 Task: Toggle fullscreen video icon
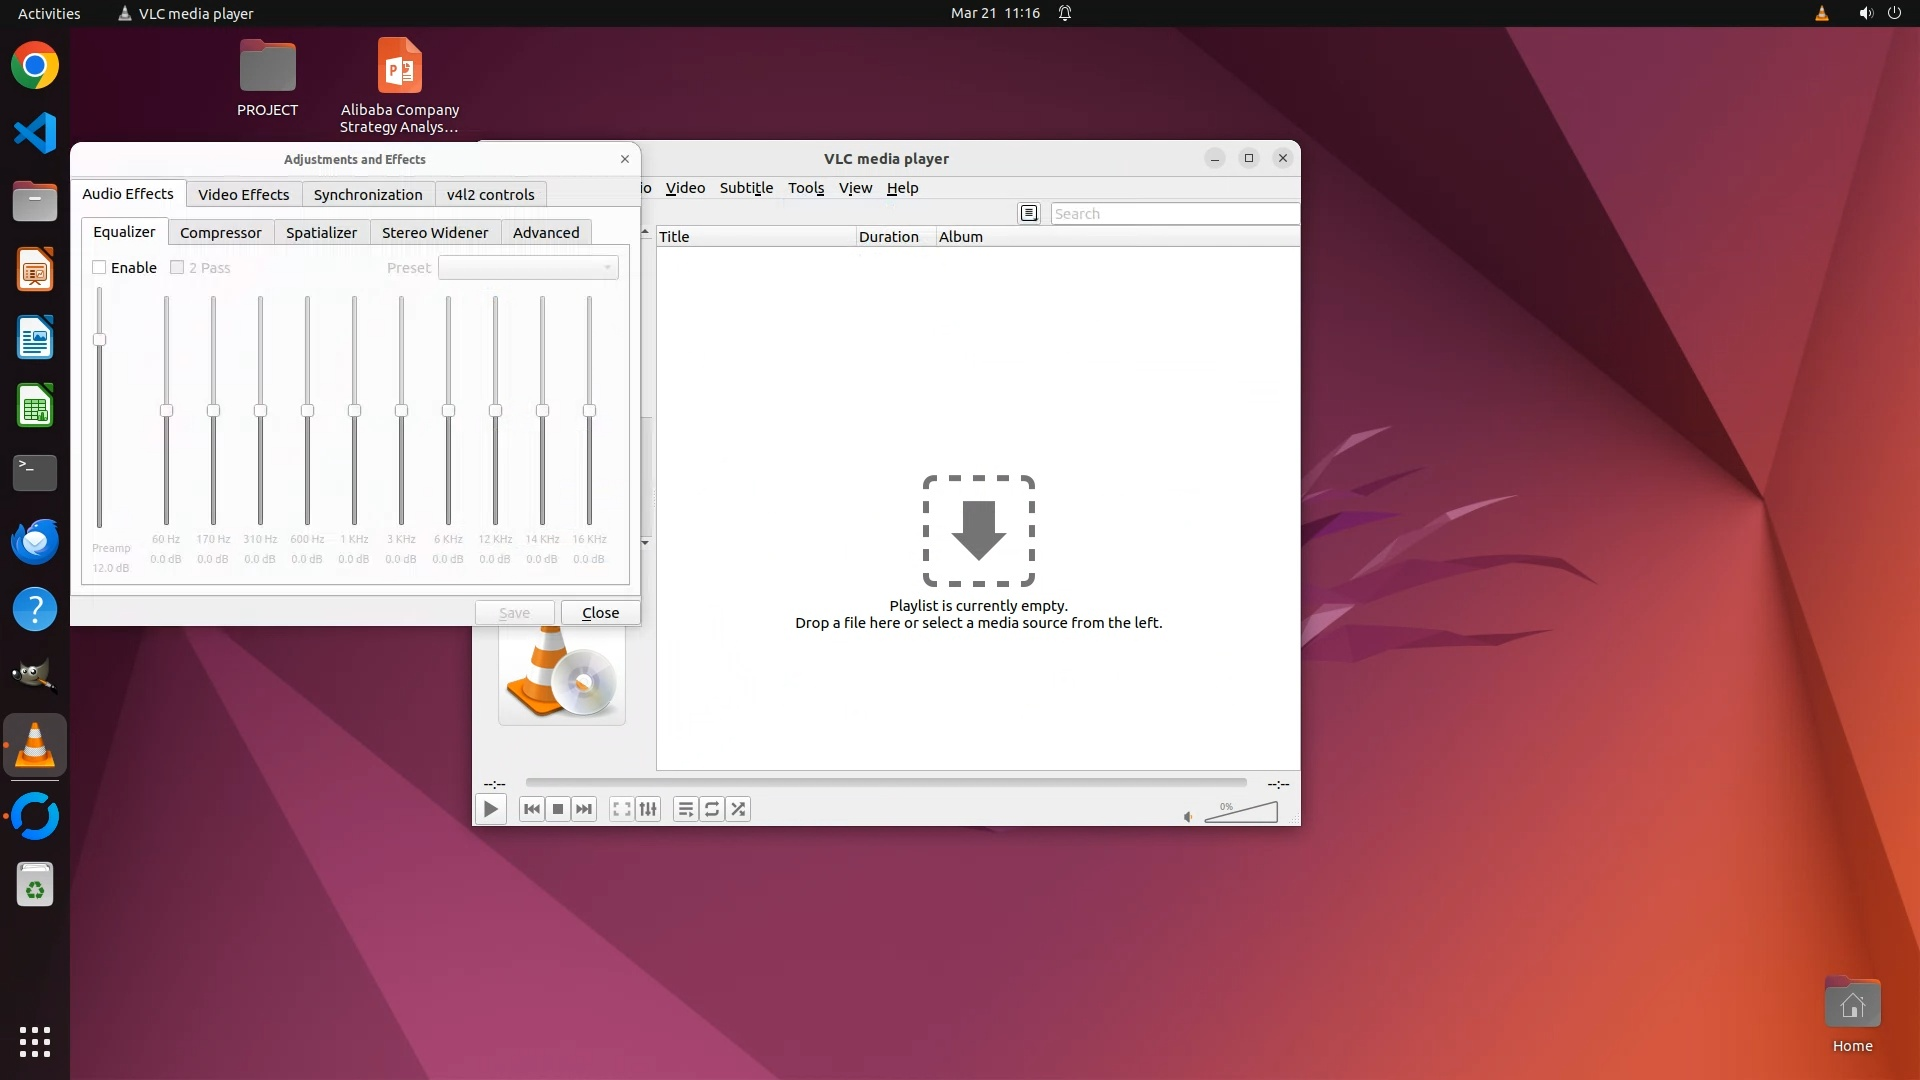click(x=621, y=809)
